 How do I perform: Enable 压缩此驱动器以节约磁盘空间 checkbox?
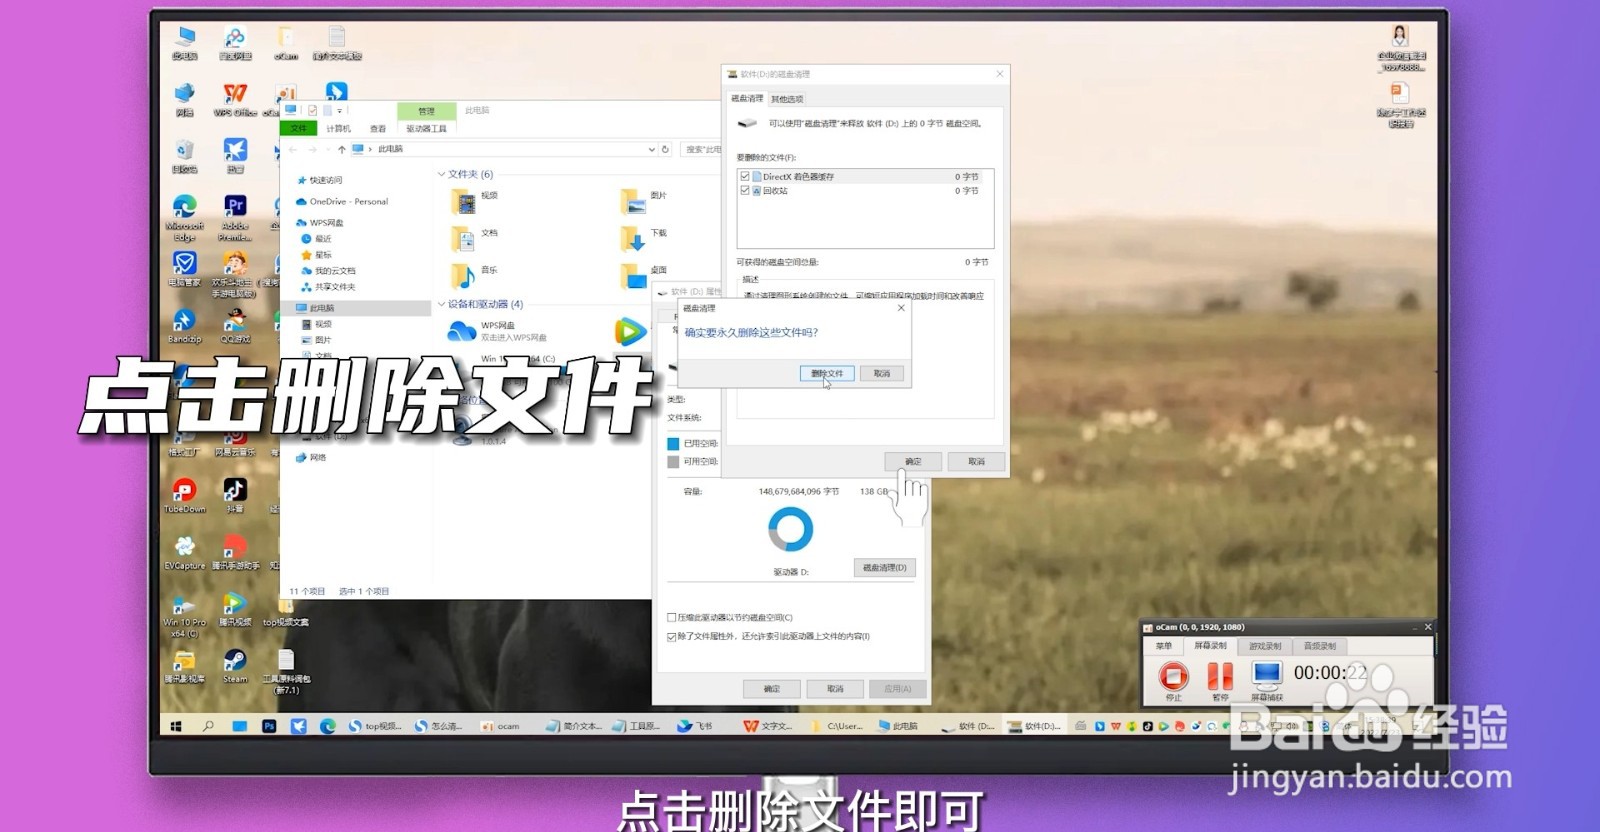(672, 617)
